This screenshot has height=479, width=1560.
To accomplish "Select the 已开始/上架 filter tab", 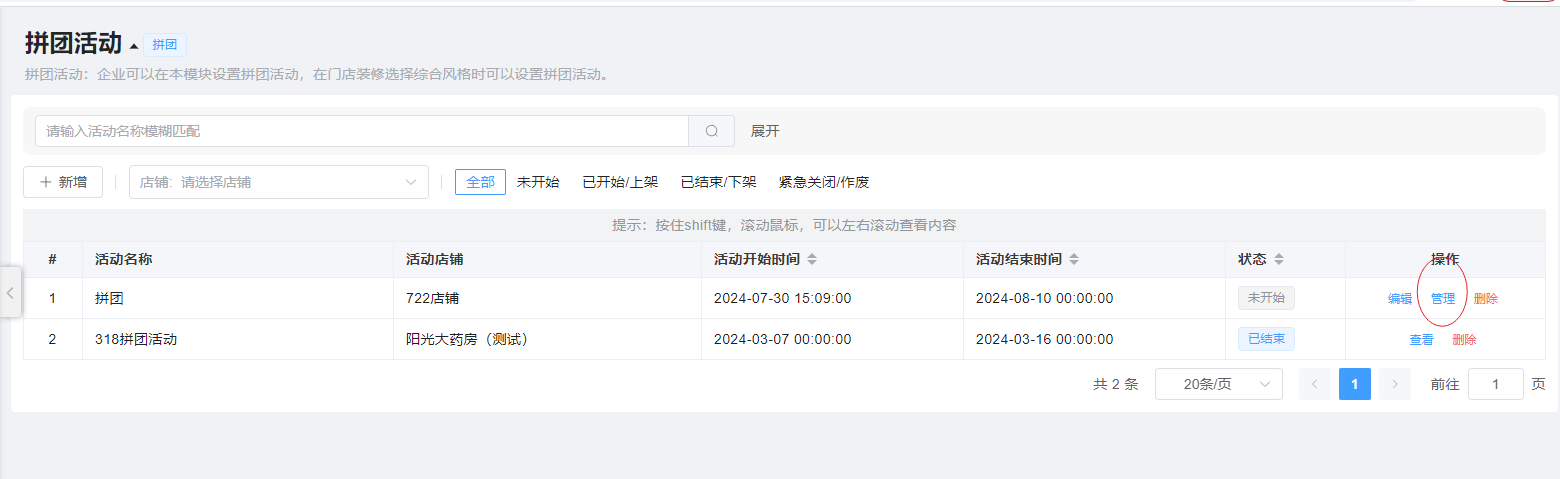I will point(620,182).
